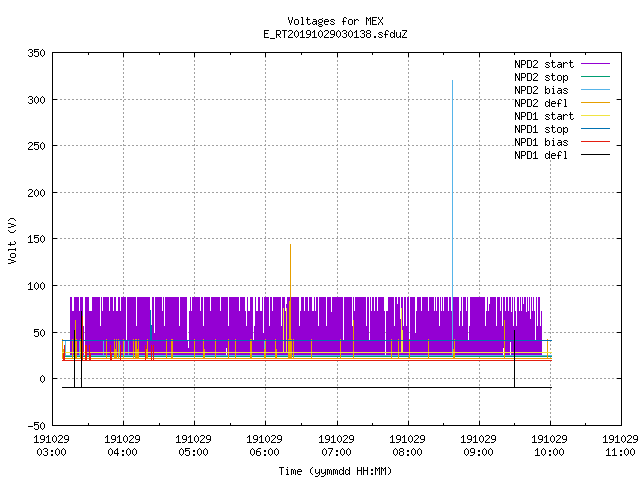Click the red NPD1 bias legend line
This screenshot has width=640, height=480.
(x=595, y=142)
